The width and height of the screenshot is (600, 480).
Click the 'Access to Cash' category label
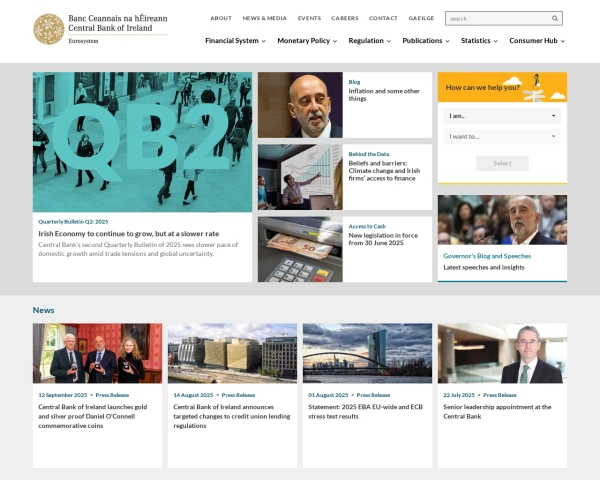(x=367, y=226)
